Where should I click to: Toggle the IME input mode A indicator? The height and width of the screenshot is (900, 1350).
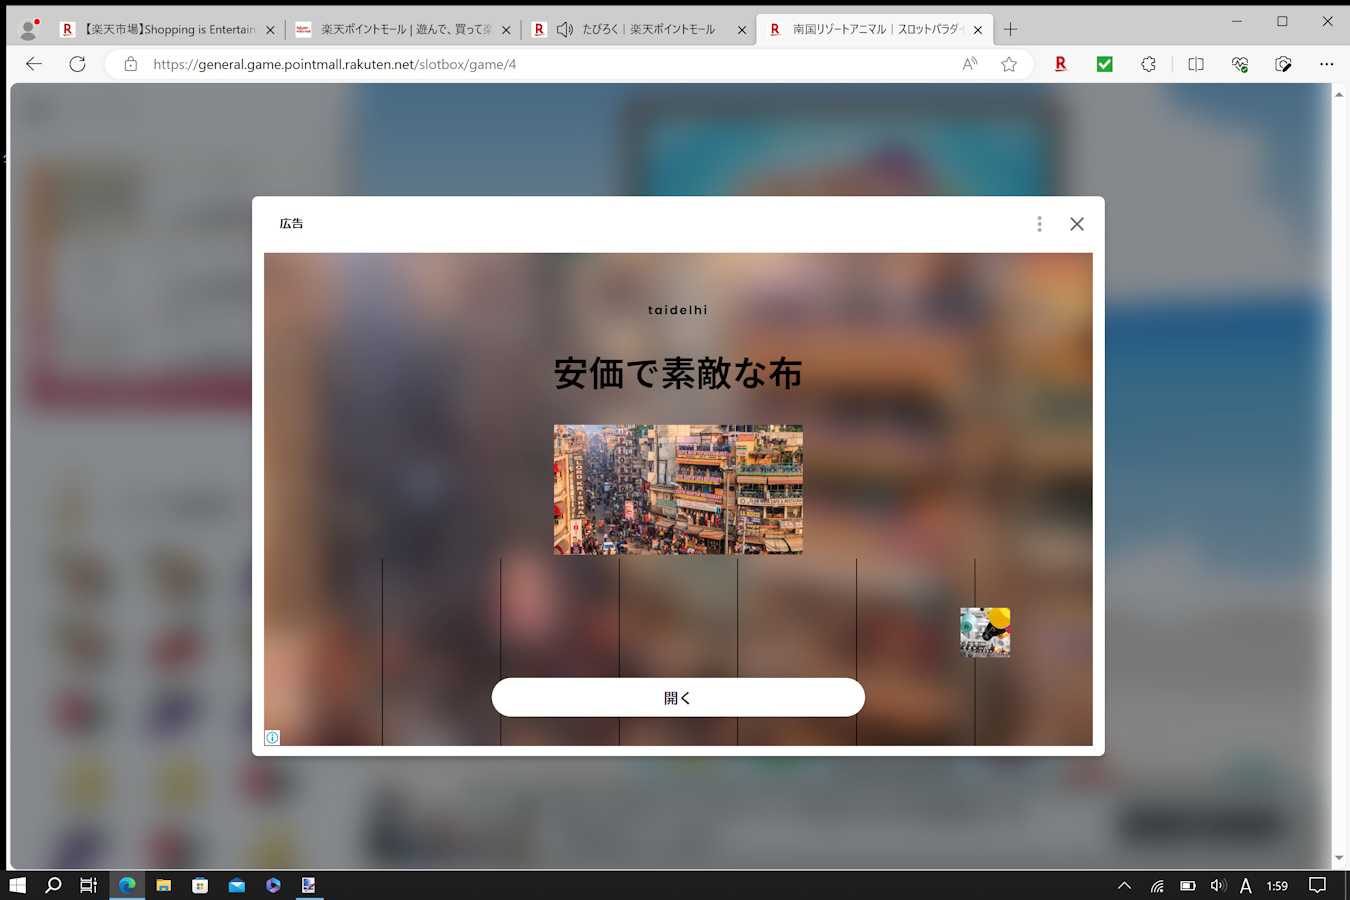pos(1246,885)
